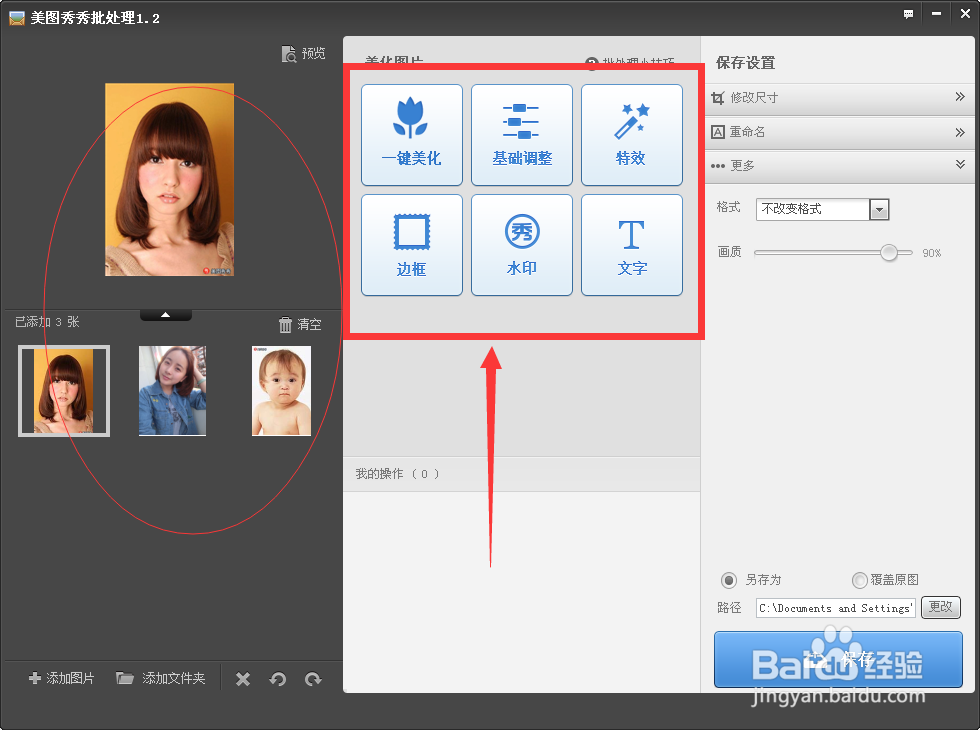The width and height of the screenshot is (980, 730).
Task: Minimize the 美图秀秀批处理 window
Action: pos(936,14)
